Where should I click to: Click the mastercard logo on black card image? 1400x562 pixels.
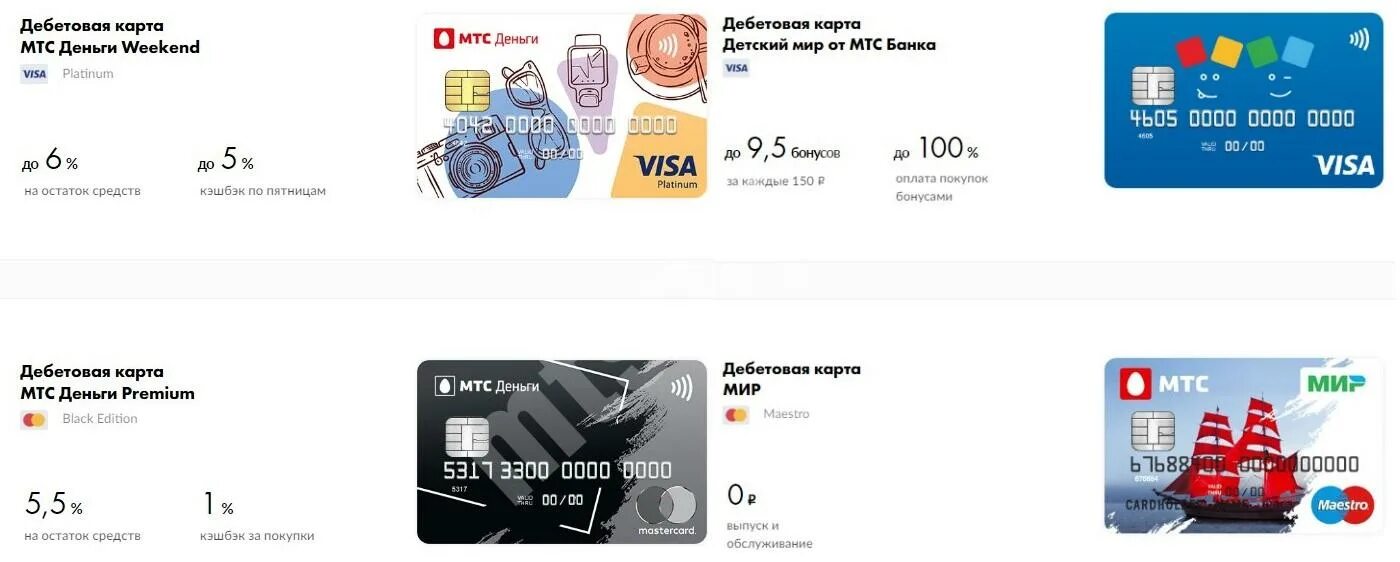click(x=667, y=511)
